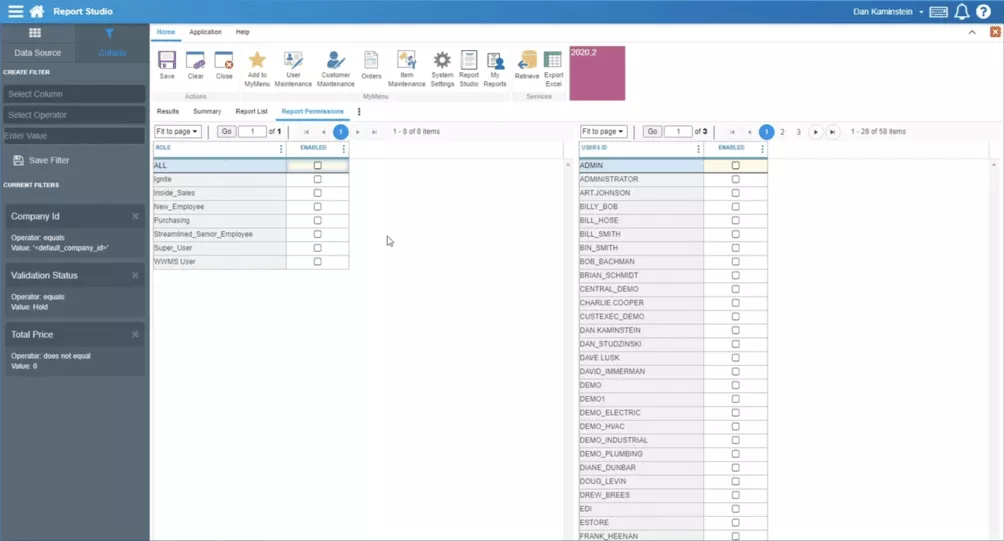Open Orders from MyMenu
The width and height of the screenshot is (1004, 541).
371,65
